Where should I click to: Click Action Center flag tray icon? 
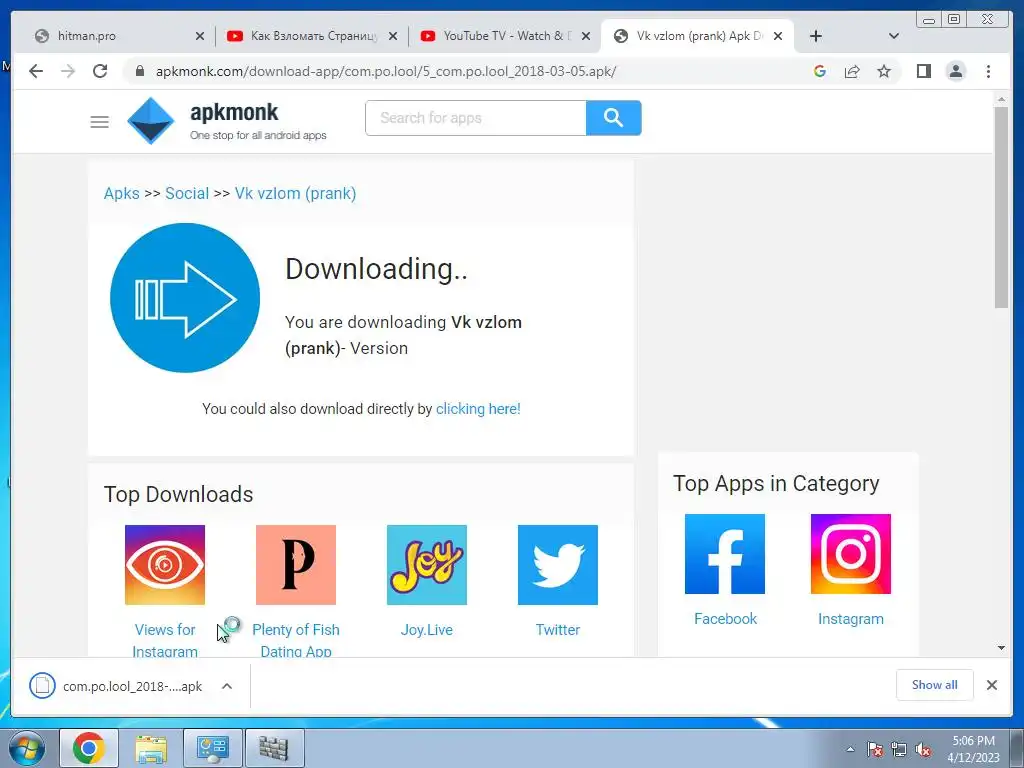(874, 749)
